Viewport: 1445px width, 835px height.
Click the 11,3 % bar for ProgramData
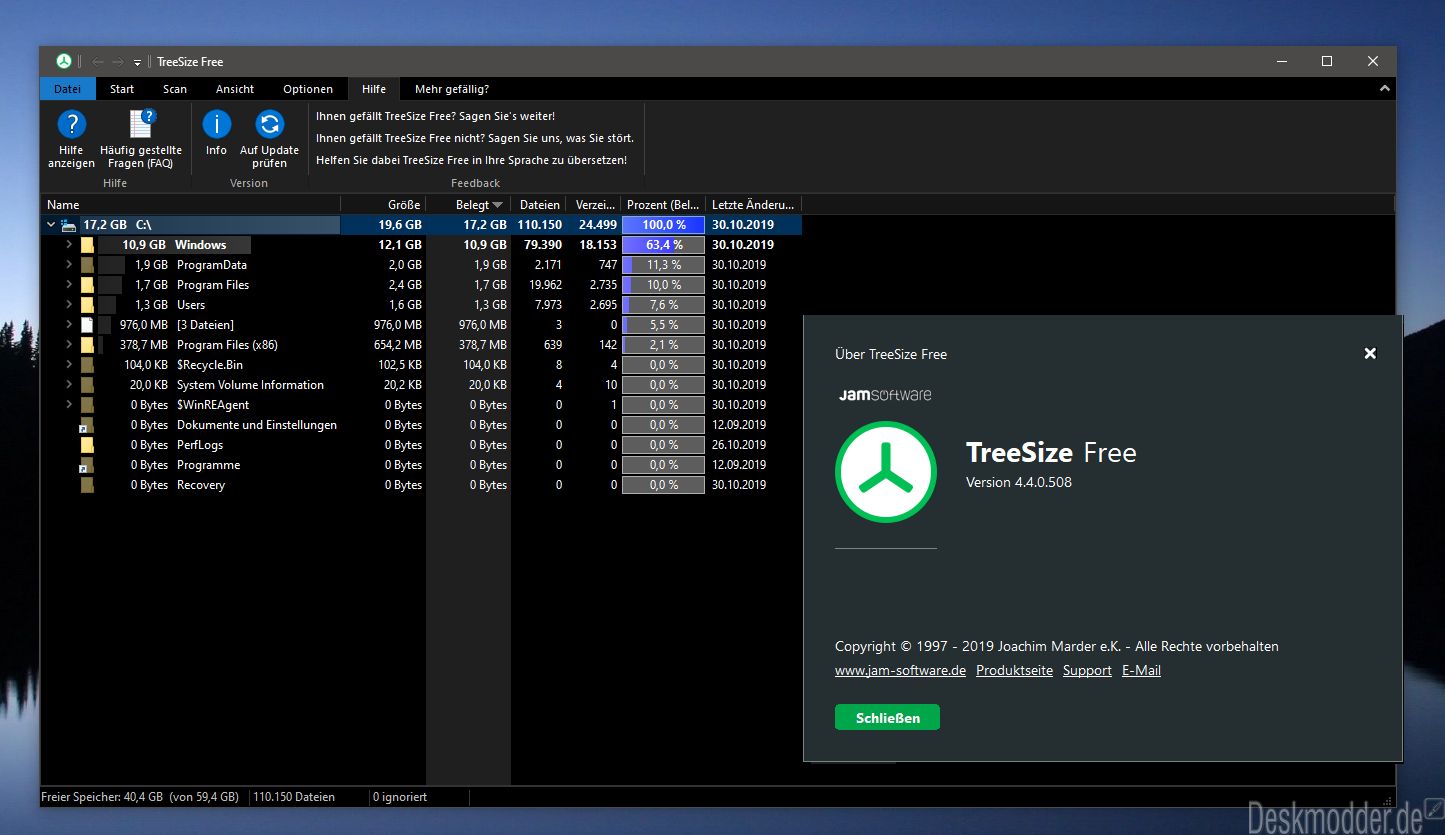pos(663,265)
